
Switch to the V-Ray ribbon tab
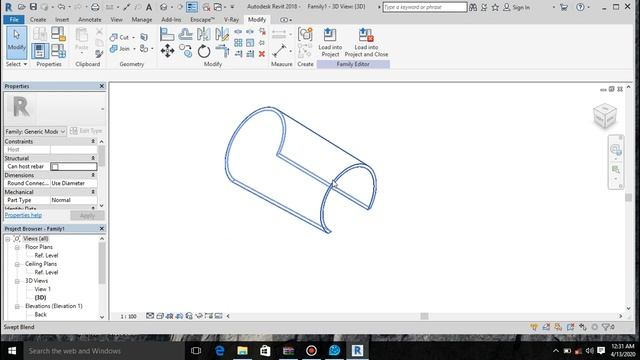click(x=231, y=20)
